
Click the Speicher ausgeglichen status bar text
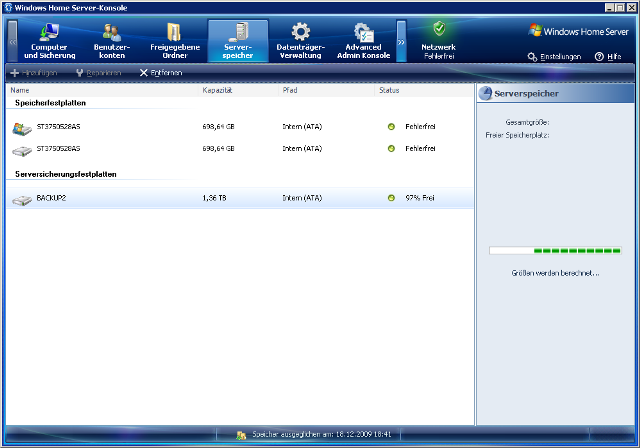pos(322,435)
